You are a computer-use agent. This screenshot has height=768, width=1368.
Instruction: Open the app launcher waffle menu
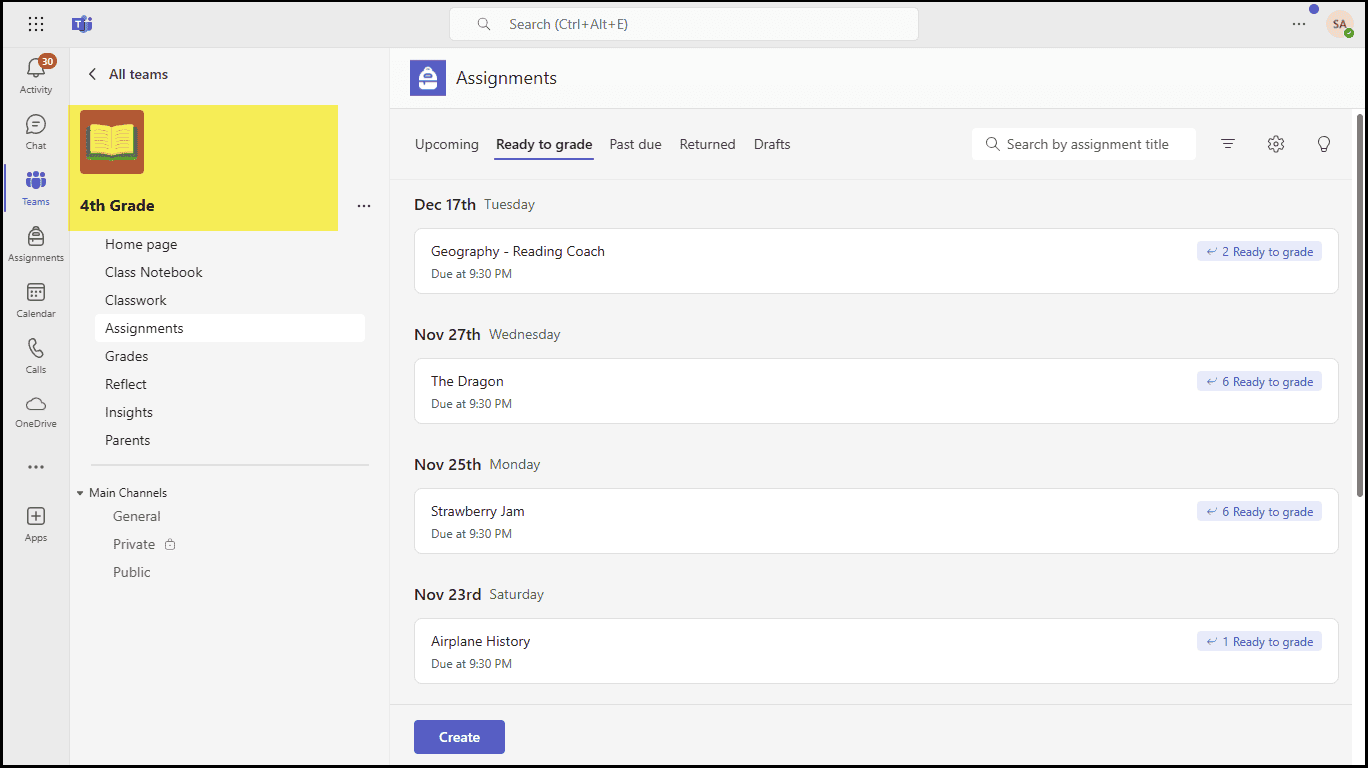pyautogui.click(x=35, y=23)
